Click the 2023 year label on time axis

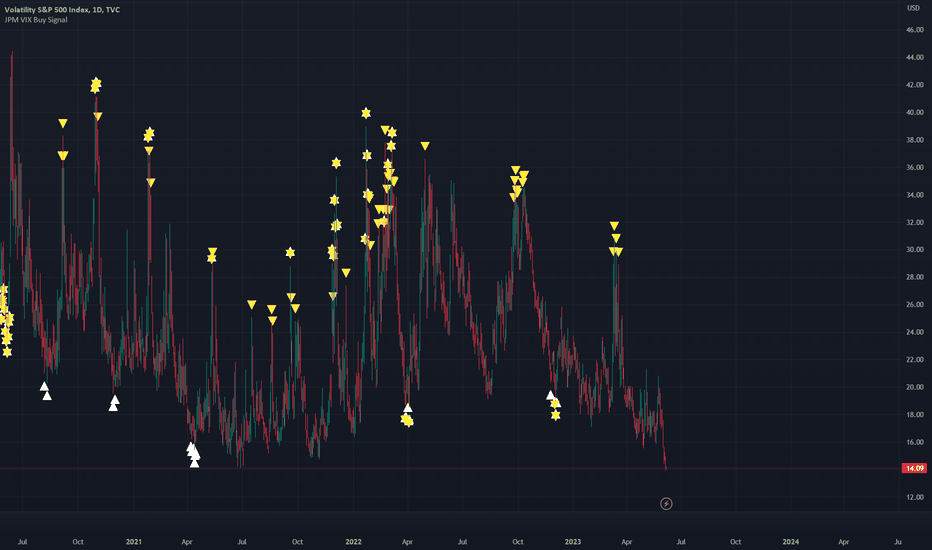coord(572,542)
